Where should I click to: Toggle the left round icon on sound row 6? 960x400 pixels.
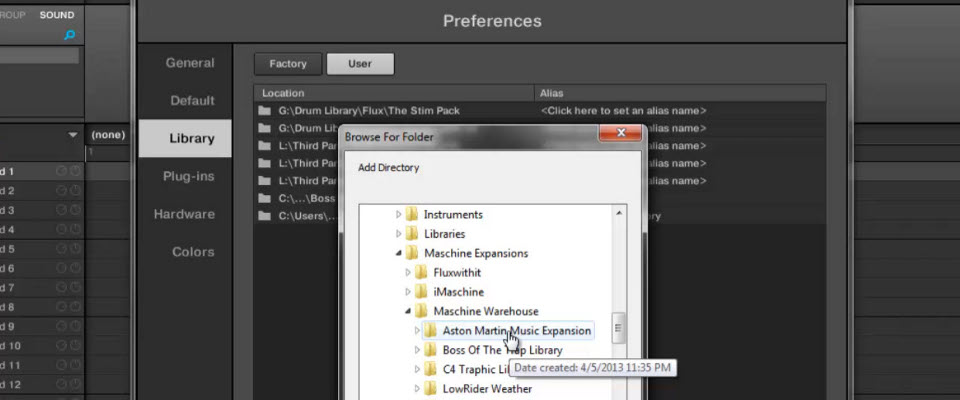point(61,268)
